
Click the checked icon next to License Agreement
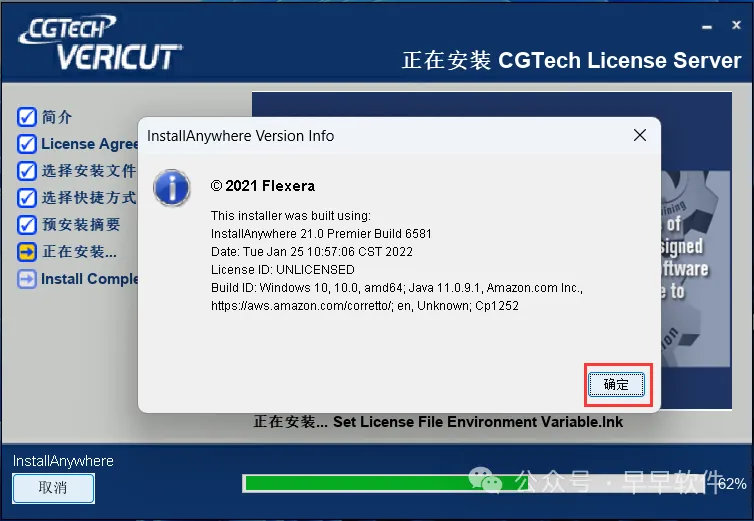click(26, 144)
